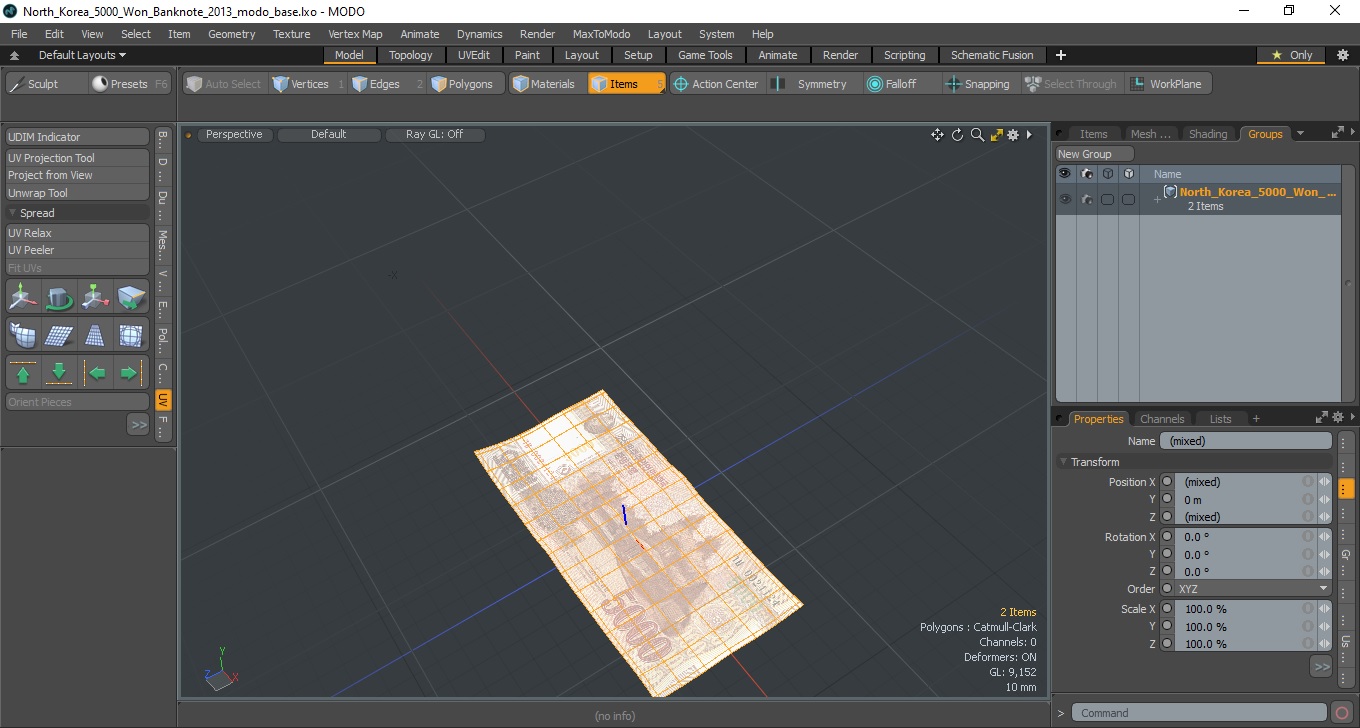Click the Ray GL: Off button

[435, 134]
